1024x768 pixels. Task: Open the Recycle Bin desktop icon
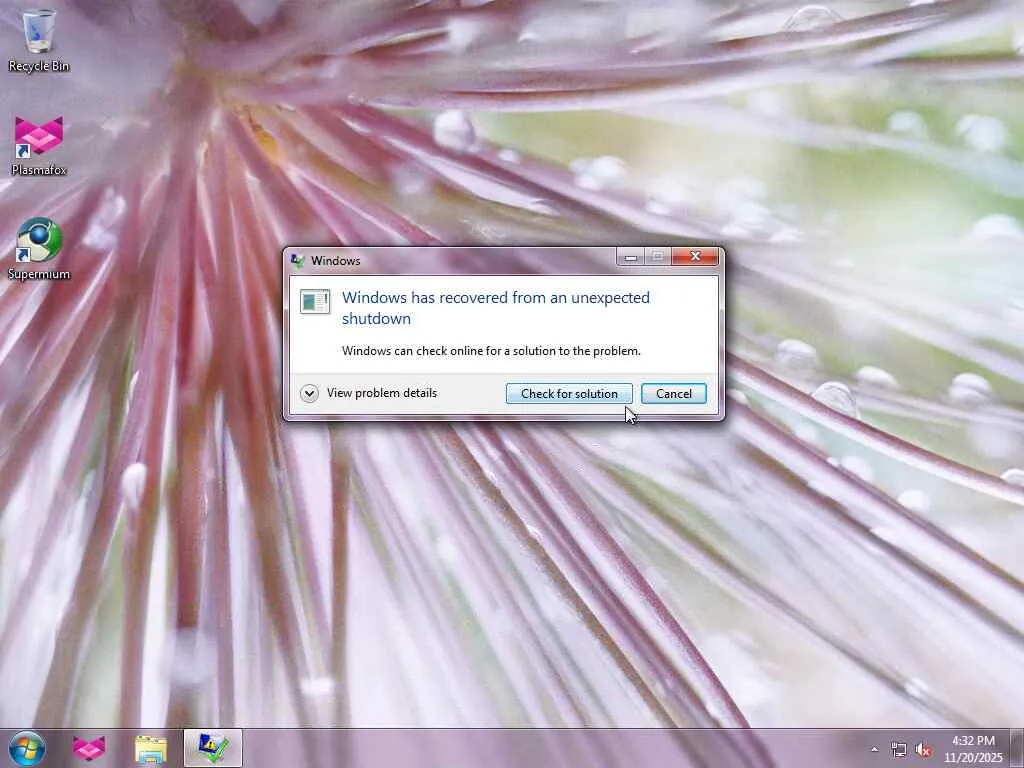(39, 40)
